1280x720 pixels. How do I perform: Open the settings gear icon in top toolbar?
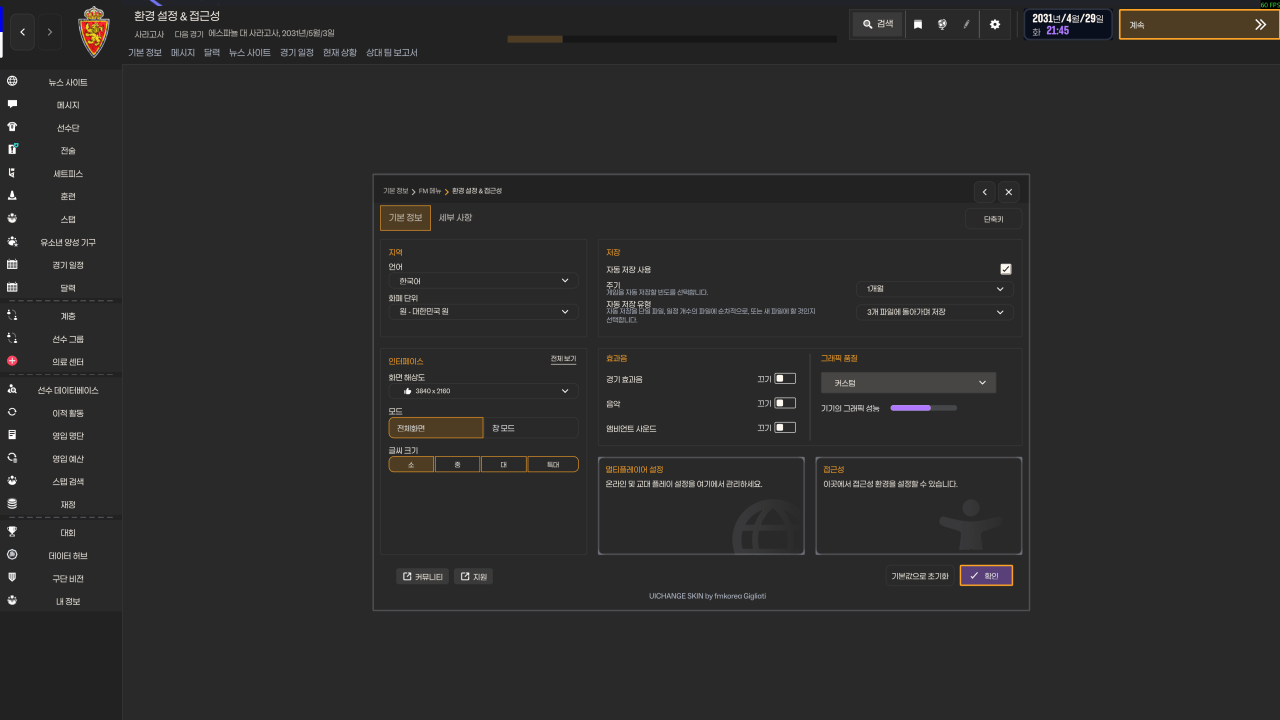[994, 24]
